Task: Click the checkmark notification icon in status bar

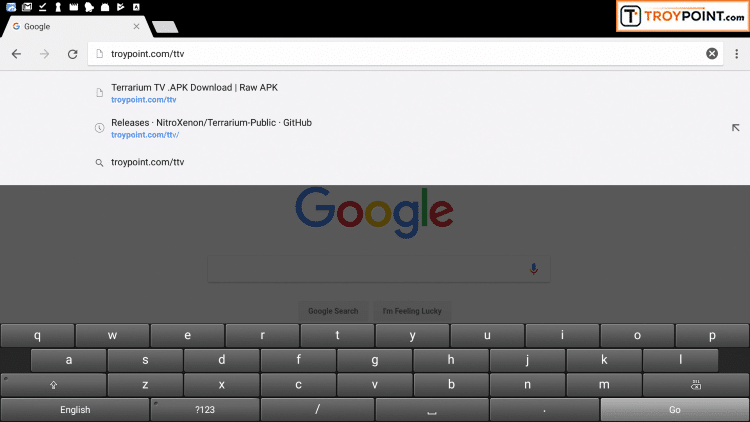Action: [x=43, y=7]
